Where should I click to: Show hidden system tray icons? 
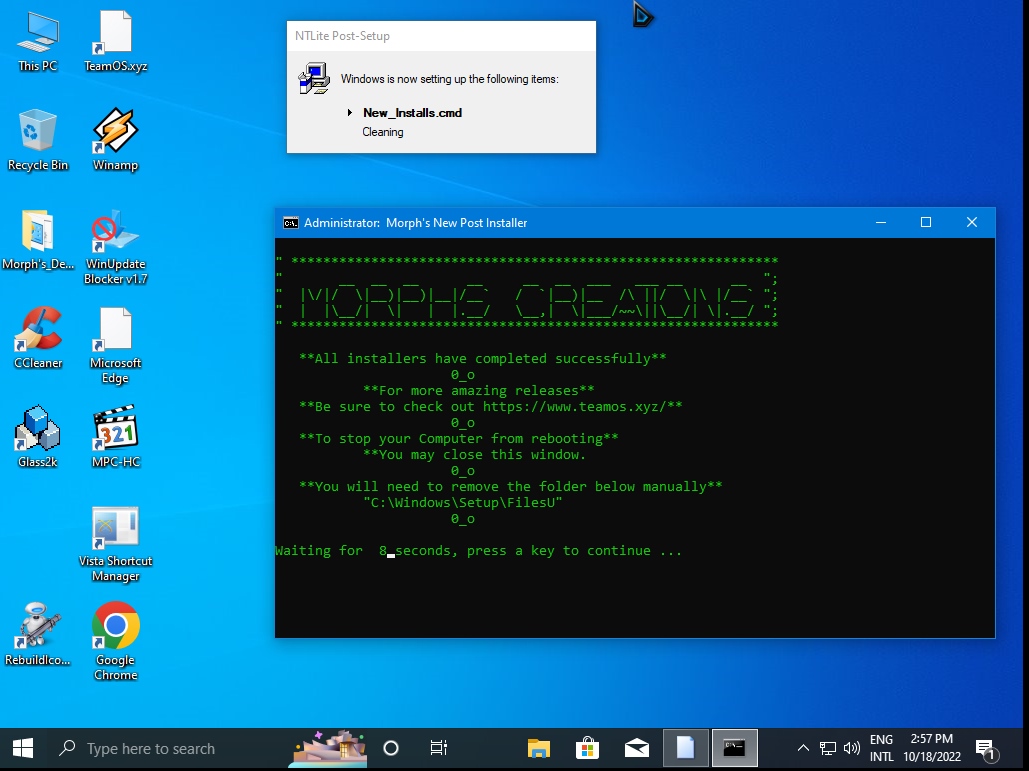tap(803, 748)
